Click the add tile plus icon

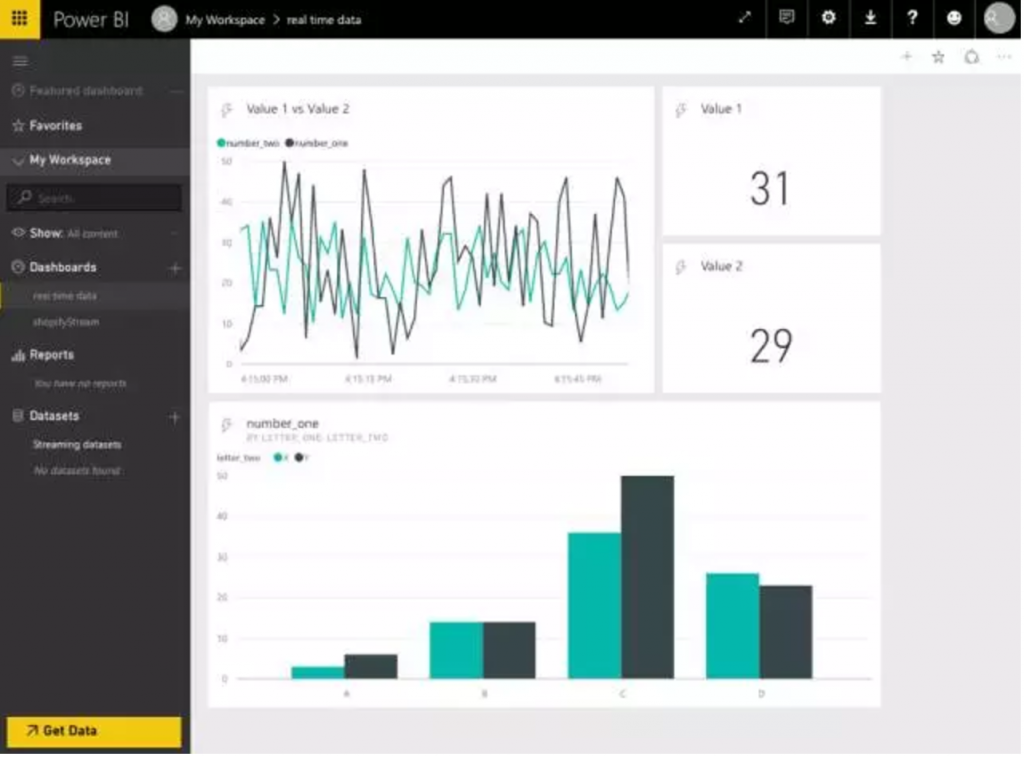[907, 58]
